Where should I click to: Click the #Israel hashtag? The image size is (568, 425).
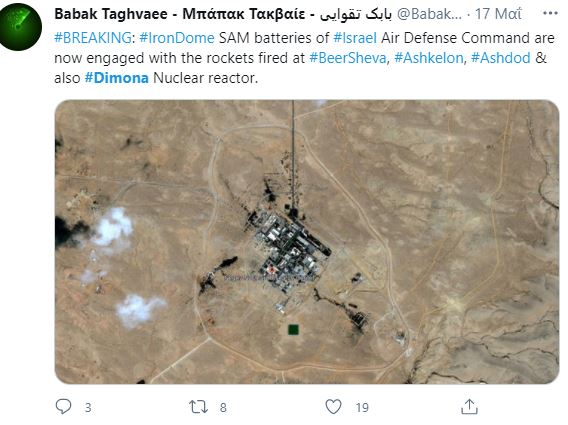355,38
